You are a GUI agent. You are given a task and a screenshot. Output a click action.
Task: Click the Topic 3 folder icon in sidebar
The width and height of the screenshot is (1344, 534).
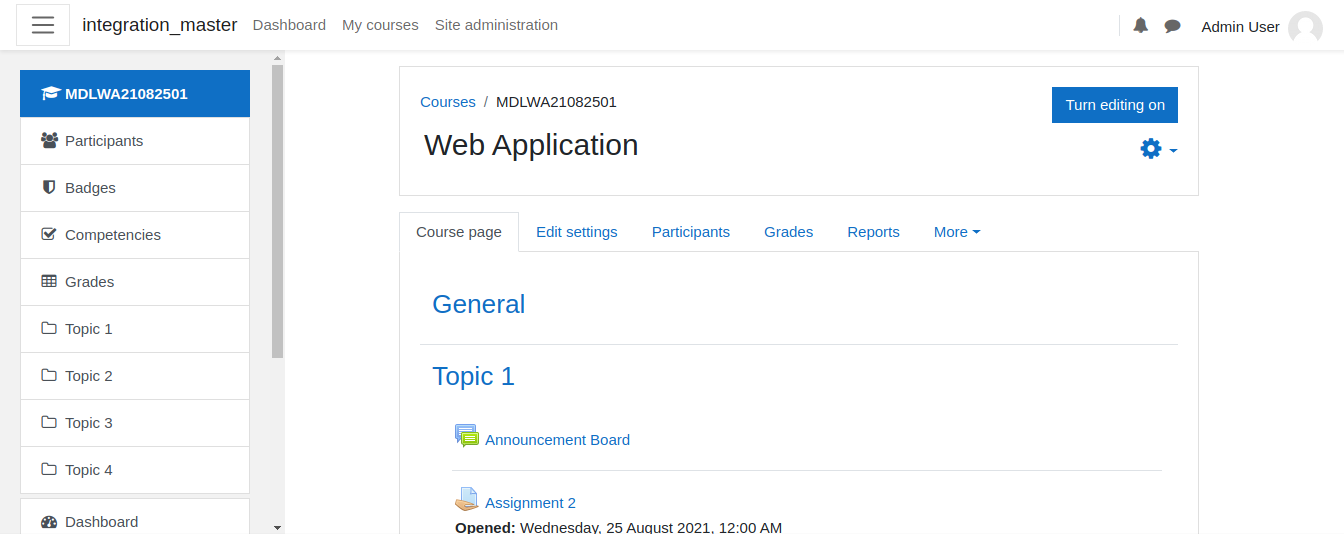[x=49, y=423]
